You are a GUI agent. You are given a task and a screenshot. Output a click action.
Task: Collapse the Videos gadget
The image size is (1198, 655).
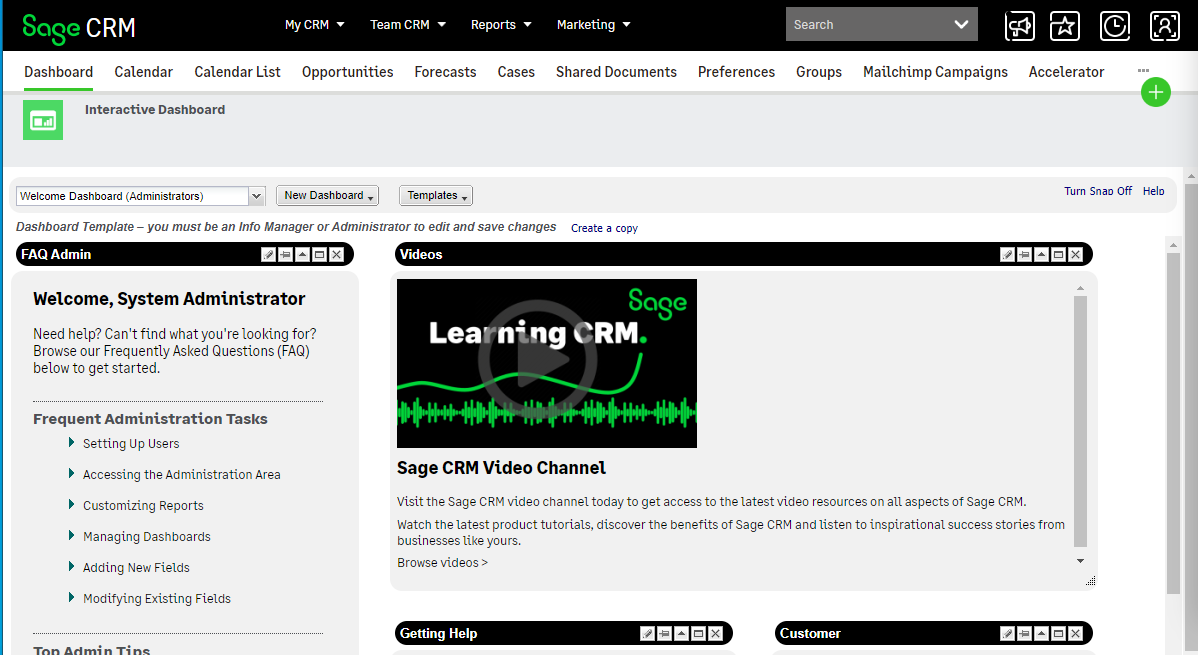click(x=1041, y=255)
